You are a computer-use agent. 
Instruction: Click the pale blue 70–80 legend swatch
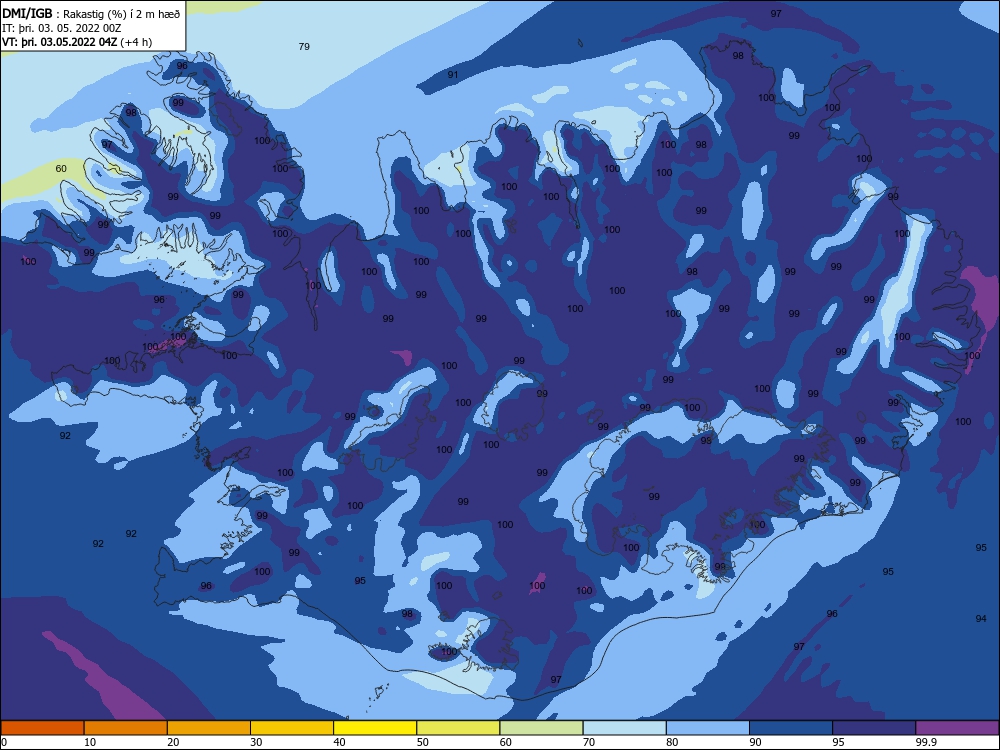click(624, 728)
